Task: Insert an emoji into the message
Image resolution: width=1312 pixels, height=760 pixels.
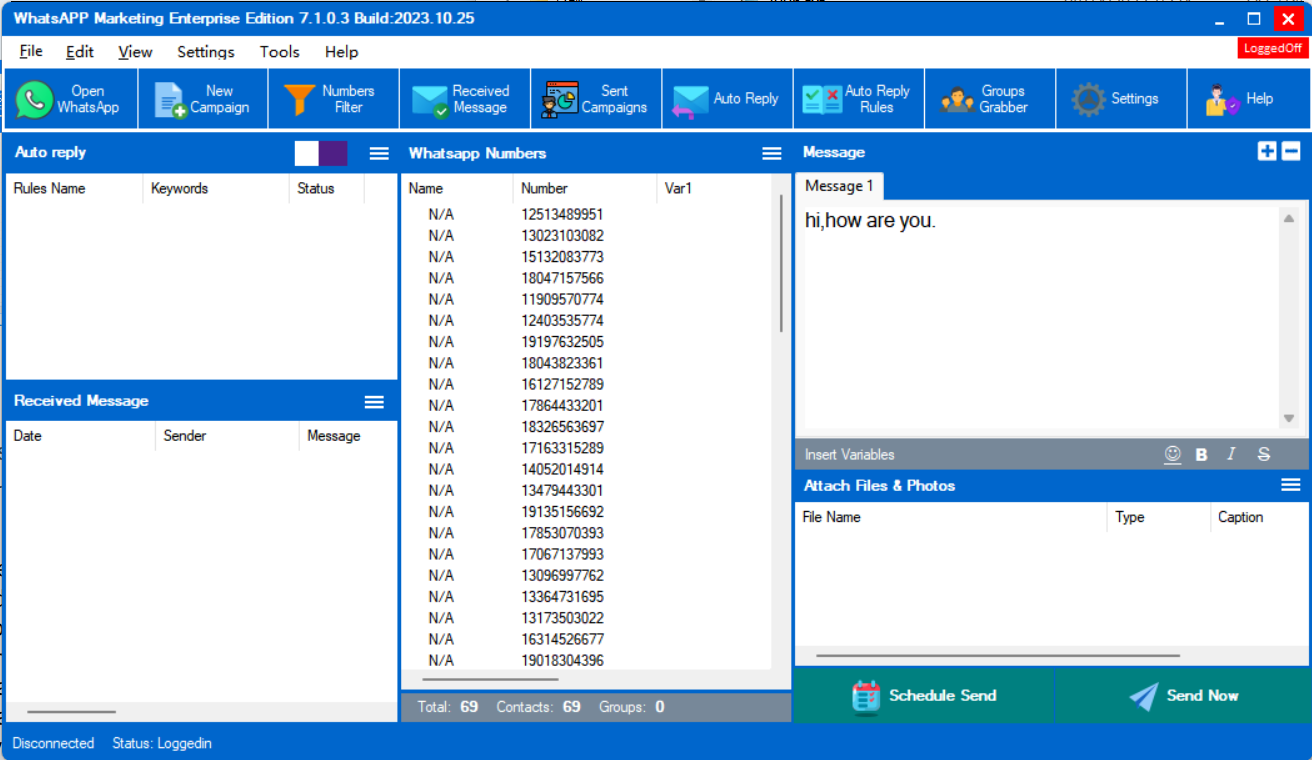Action: pyautogui.click(x=1172, y=454)
